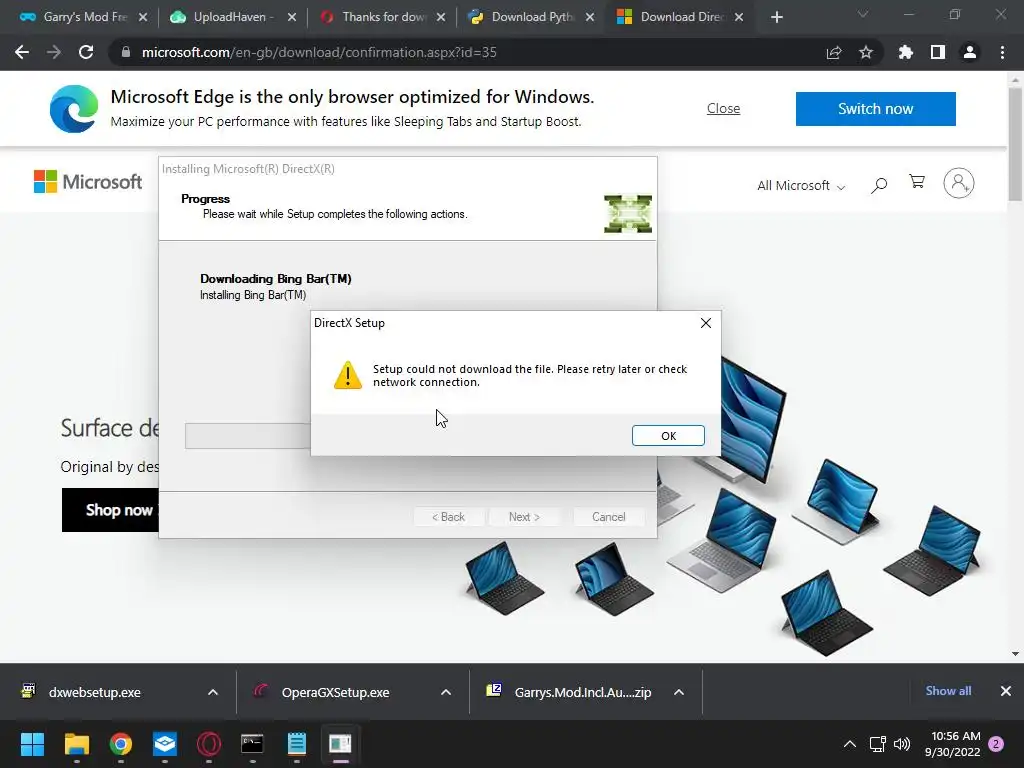The width and height of the screenshot is (1024, 768).
Task: Click the Shop now button
Action: click(x=111, y=510)
